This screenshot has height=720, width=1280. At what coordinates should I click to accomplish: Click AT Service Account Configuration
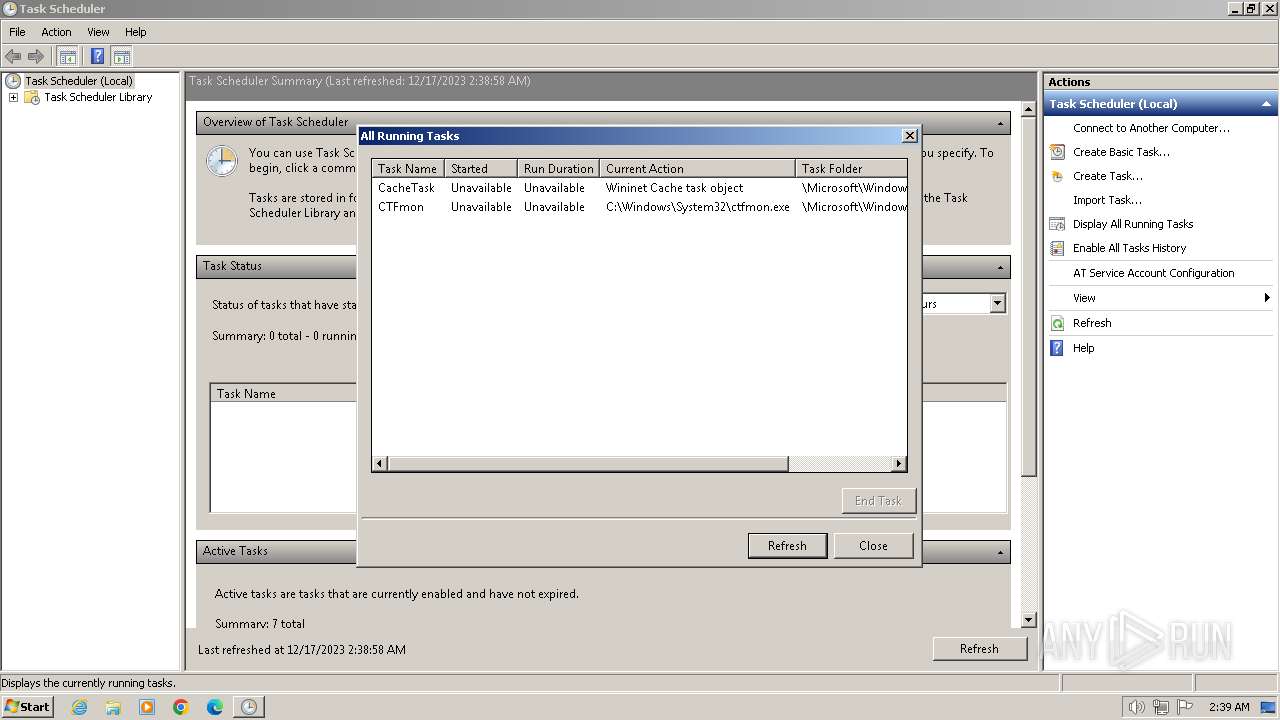point(1153,273)
